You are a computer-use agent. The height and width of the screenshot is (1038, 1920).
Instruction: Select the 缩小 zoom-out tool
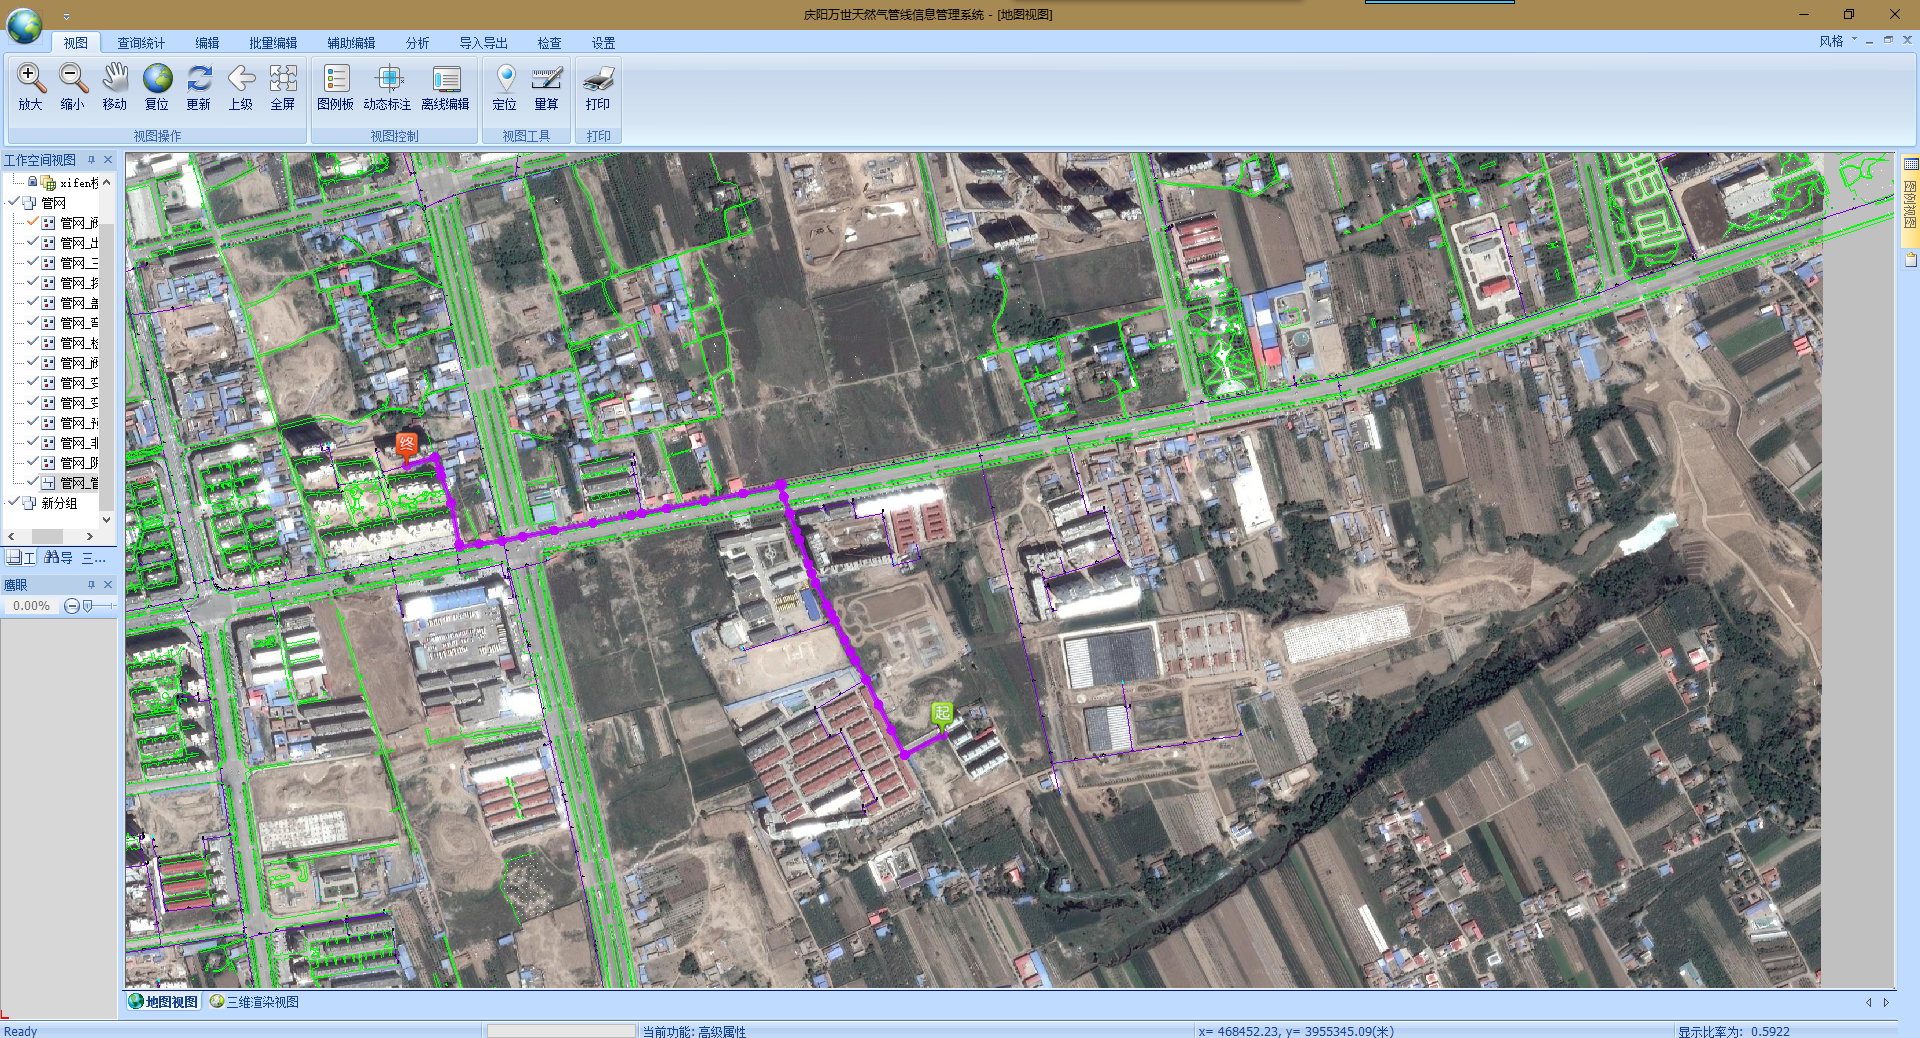pyautogui.click(x=72, y=86)
